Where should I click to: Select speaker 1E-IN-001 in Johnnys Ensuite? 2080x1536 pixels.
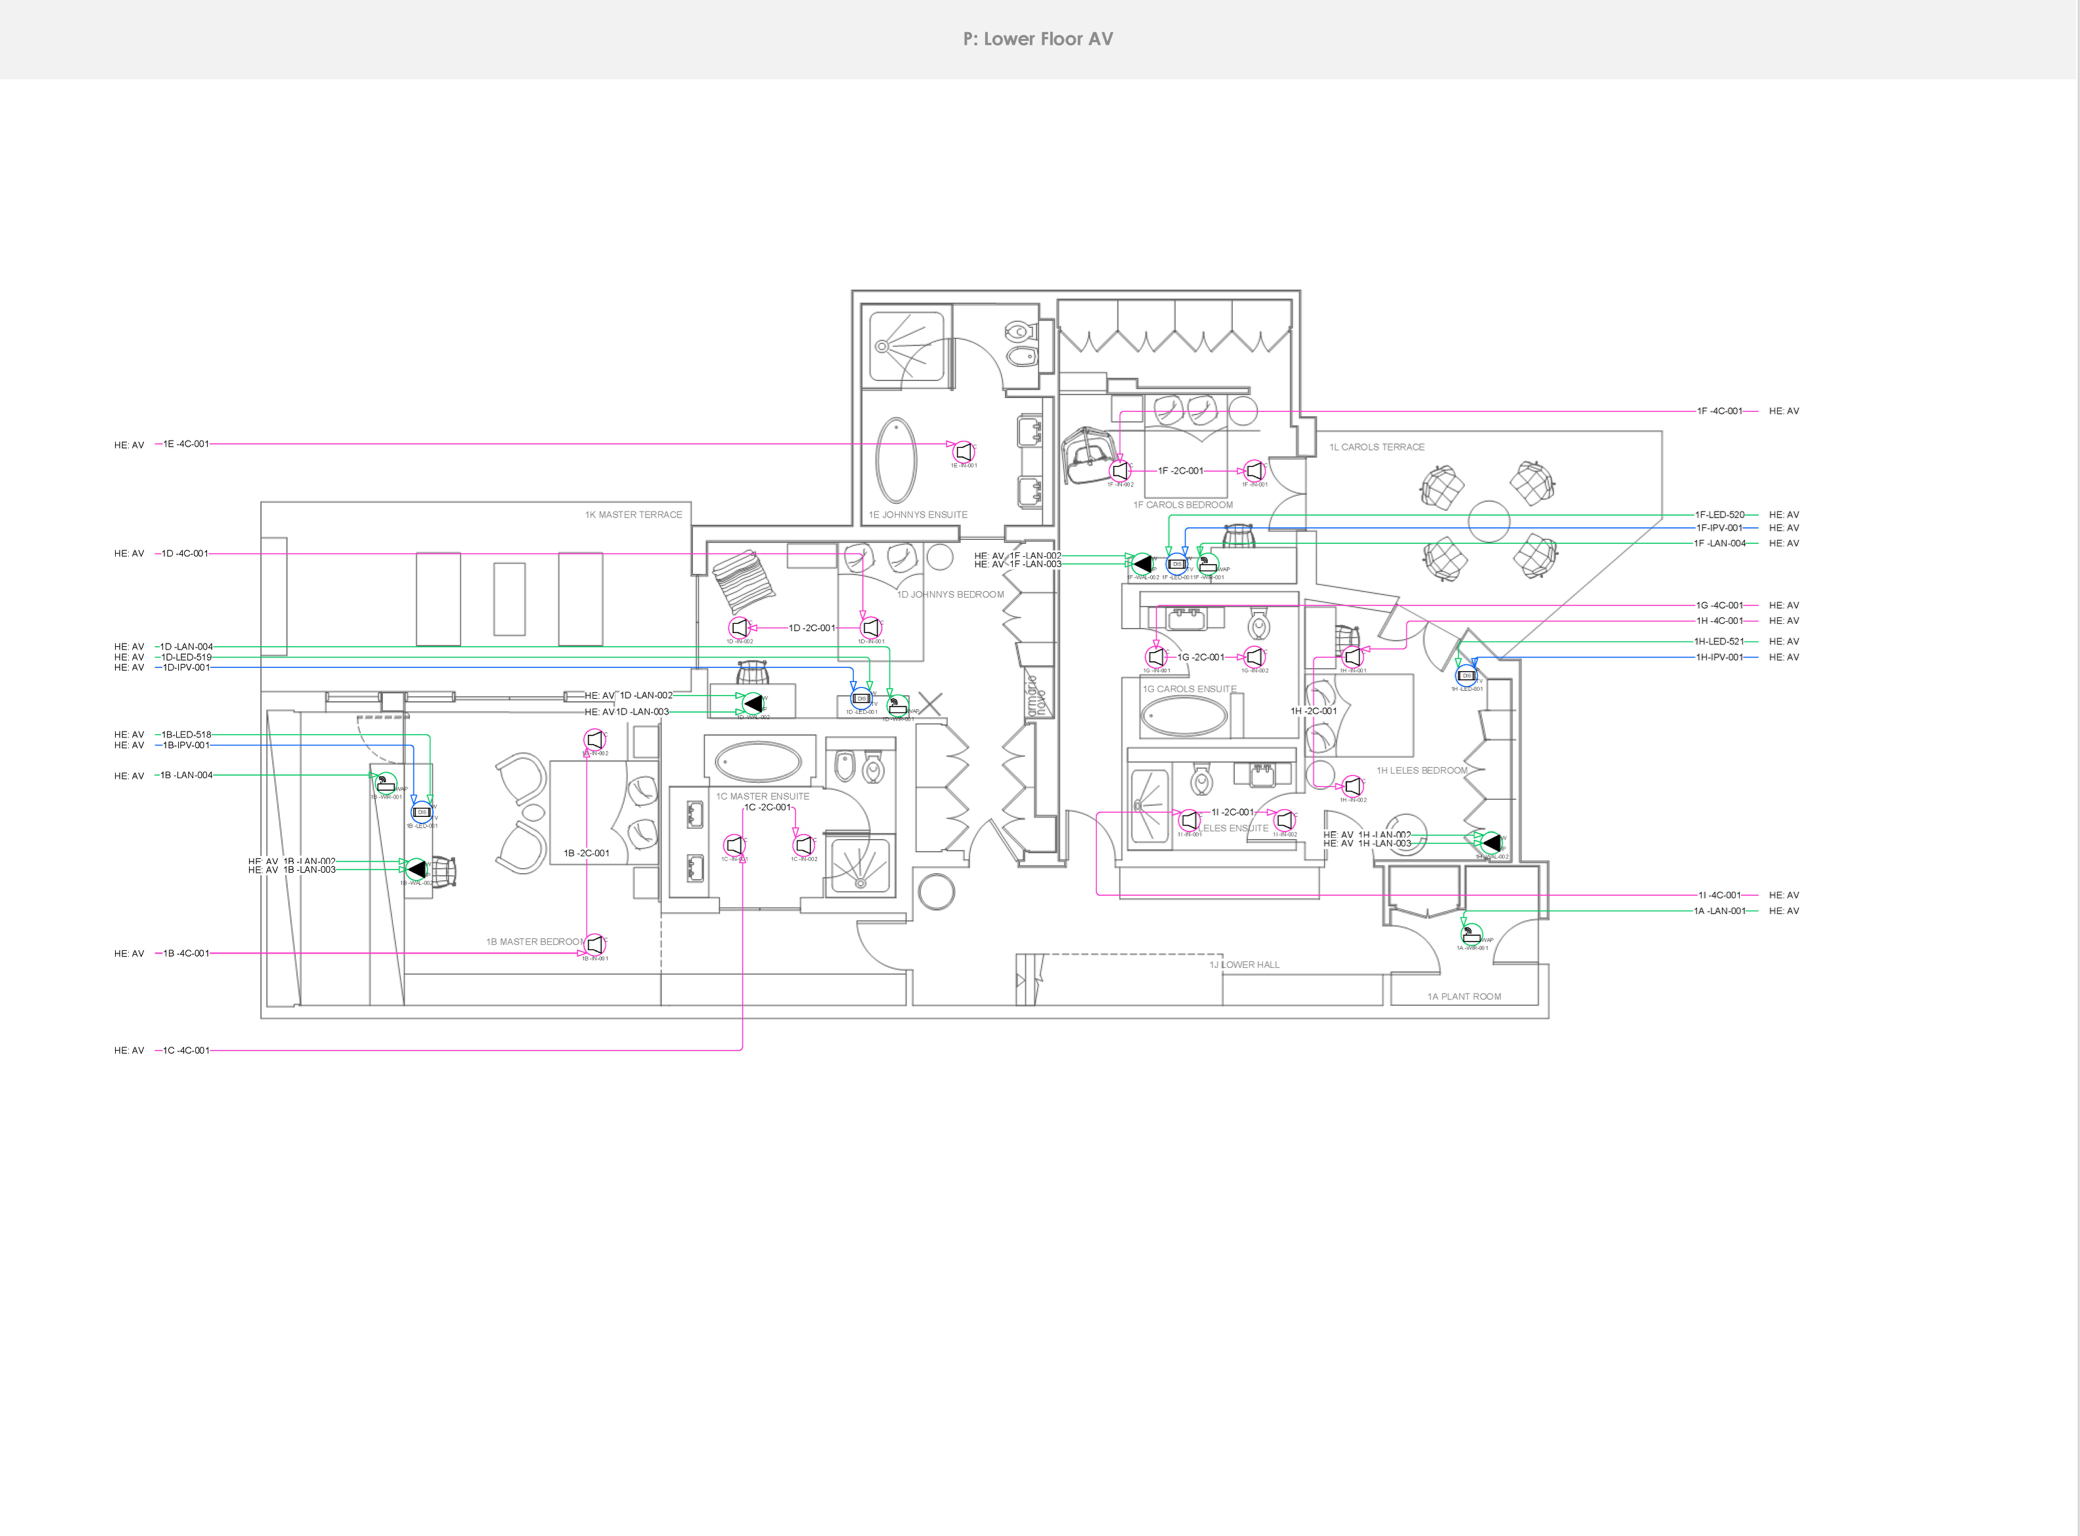pyautogui.click(x=963, y=452)
